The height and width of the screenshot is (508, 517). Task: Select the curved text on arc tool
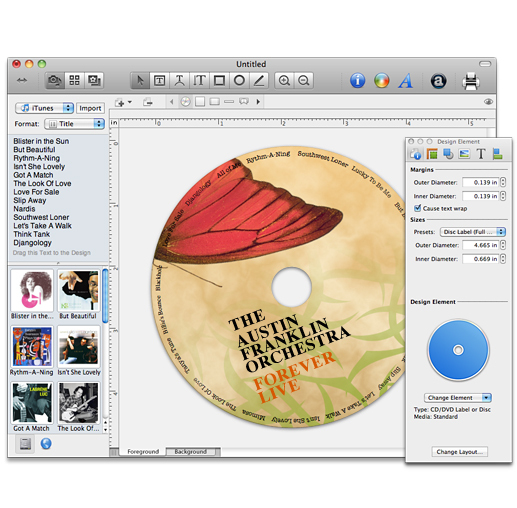point(179,80)
